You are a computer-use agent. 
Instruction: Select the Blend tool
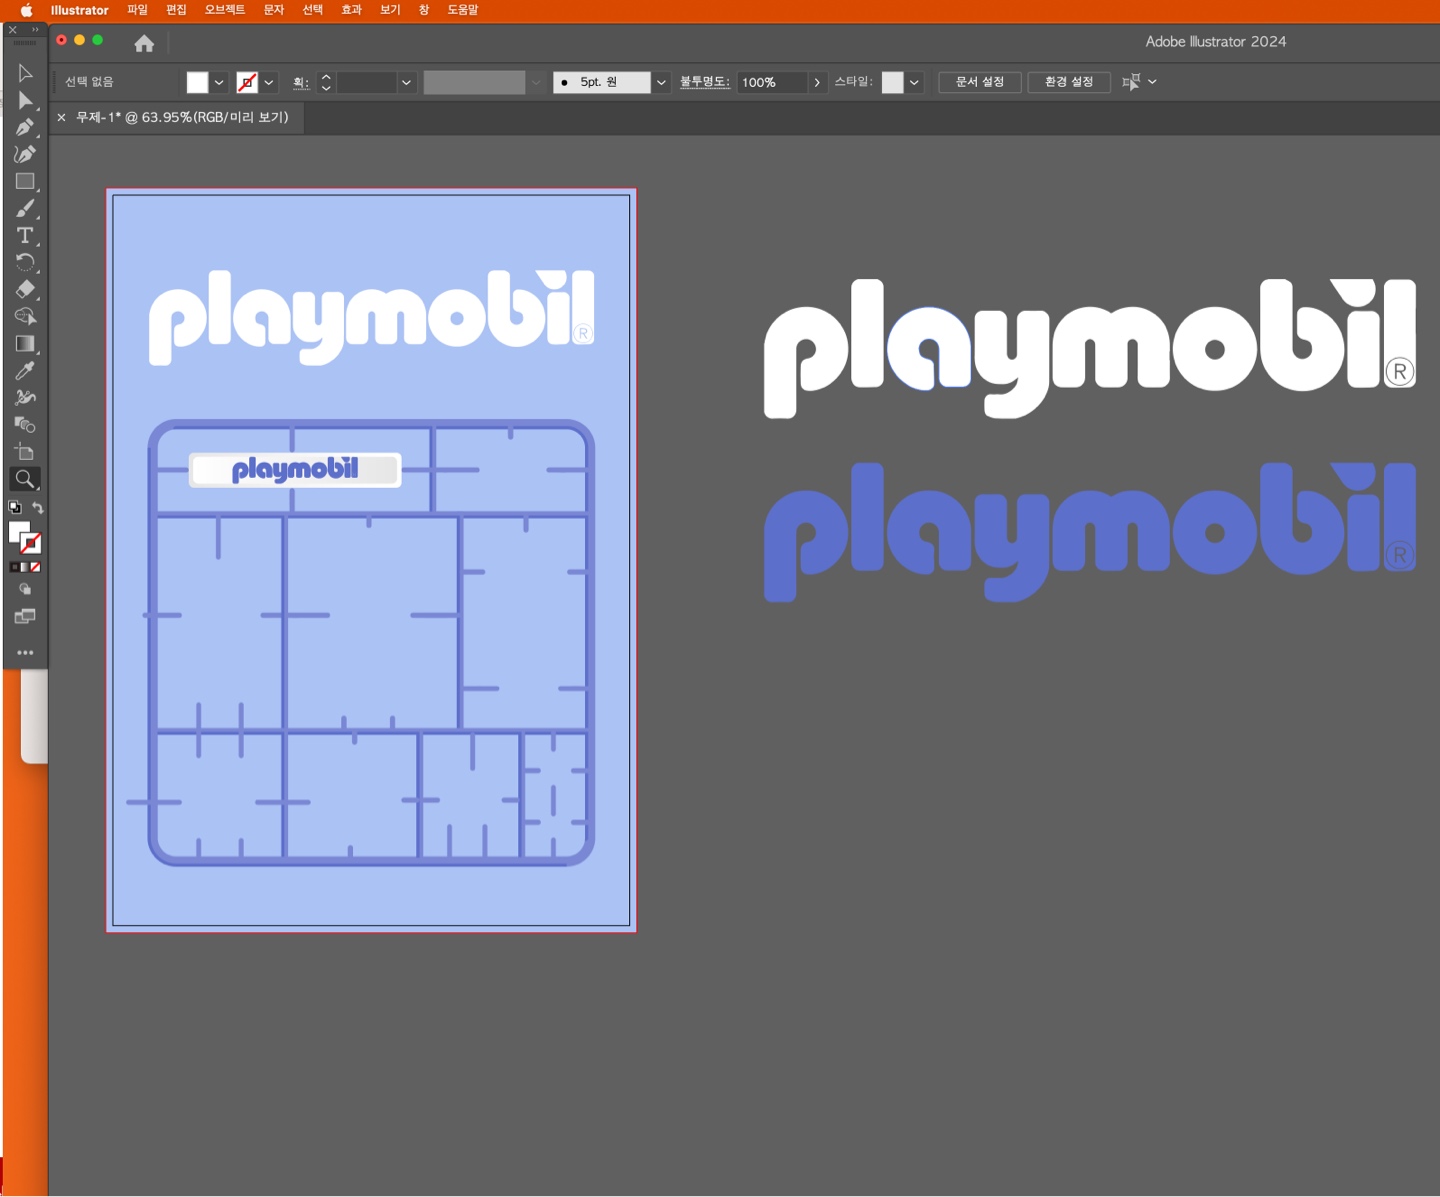tap(25, 425)
